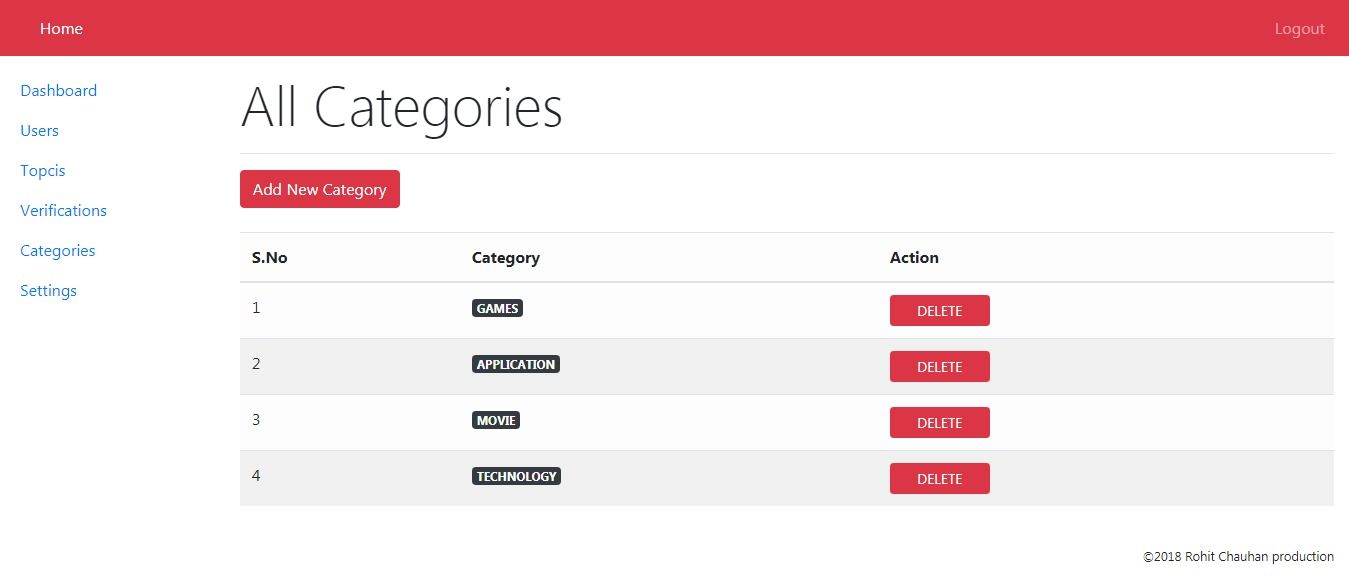1349x581 pixels.
Task: Open the Dashboard sidebar link
Action: (x=58, y=90)
